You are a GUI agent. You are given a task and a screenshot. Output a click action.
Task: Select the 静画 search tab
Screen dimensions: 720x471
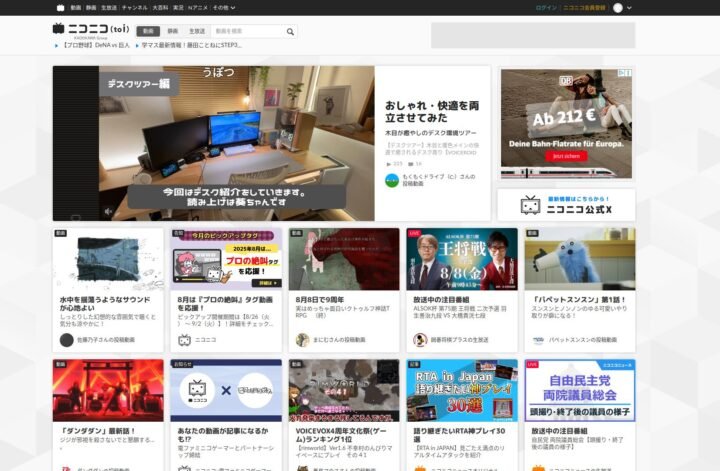pyautogui.click(x=173, y=31)
